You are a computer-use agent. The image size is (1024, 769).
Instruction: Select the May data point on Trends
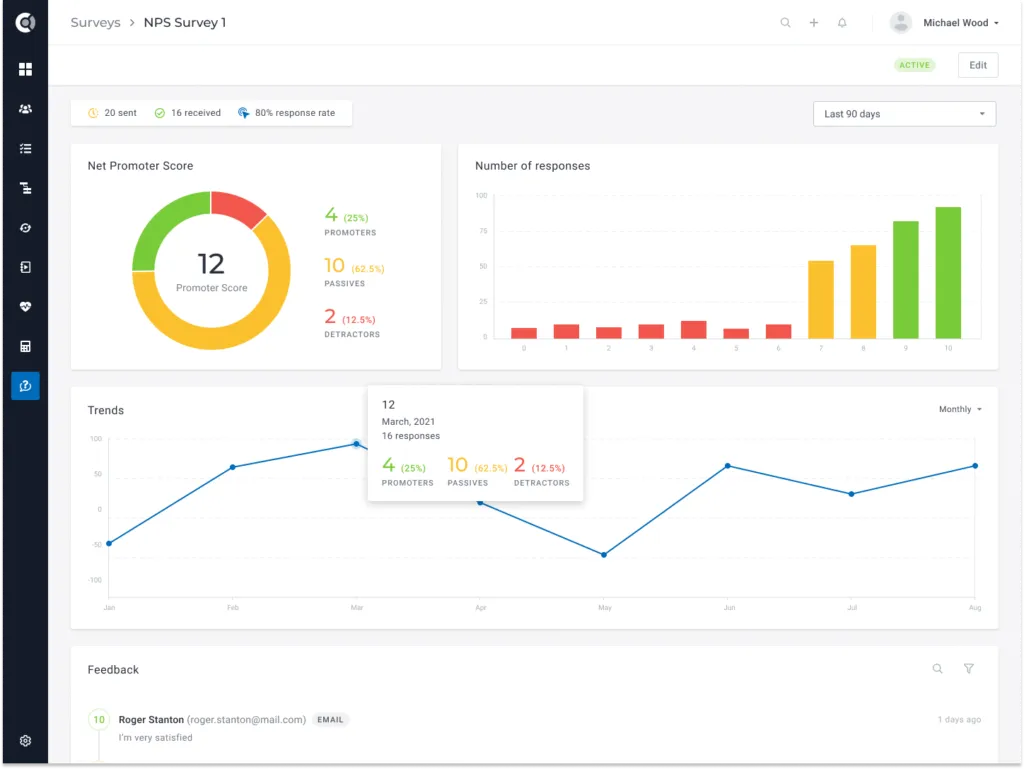(x=604, y=555)
